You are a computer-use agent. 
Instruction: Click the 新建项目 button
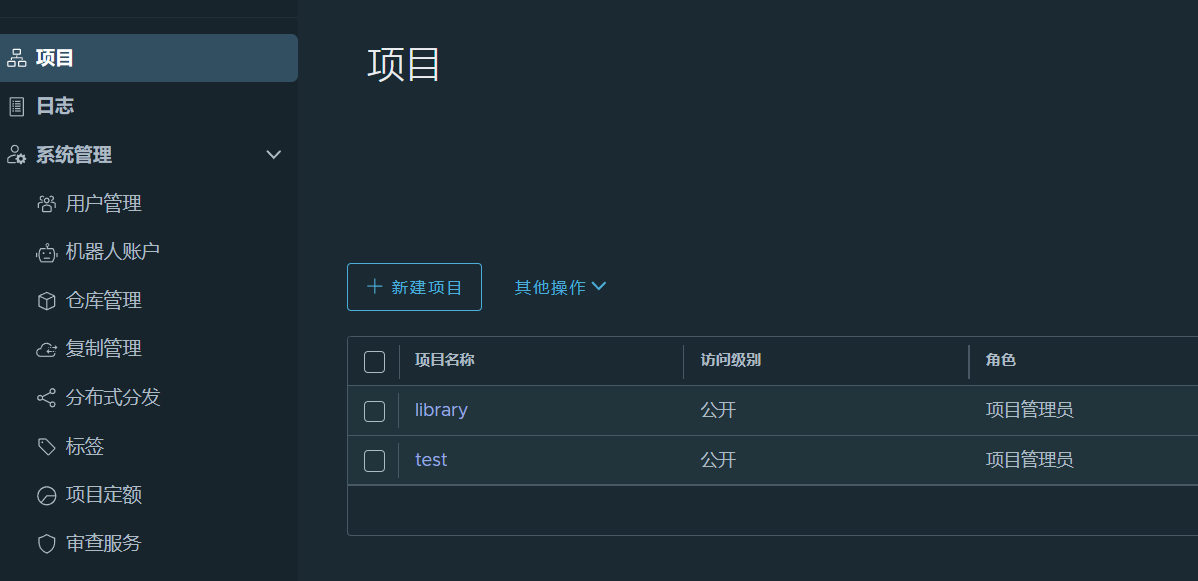click(414, 287)
